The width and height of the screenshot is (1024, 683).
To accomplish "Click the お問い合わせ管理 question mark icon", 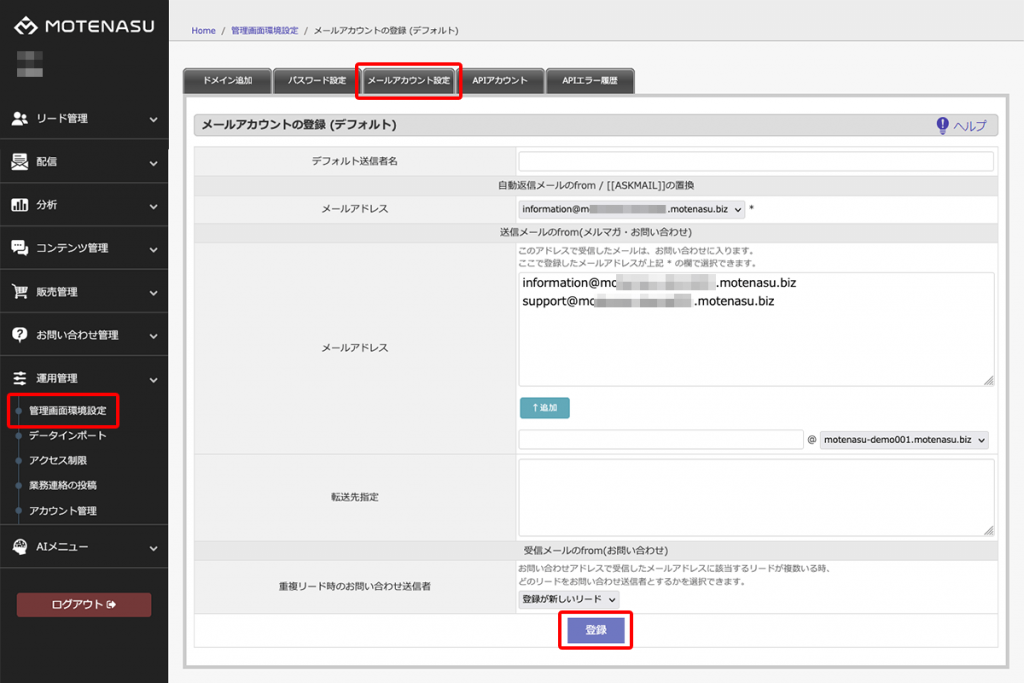I will click(x=19, y=335).
